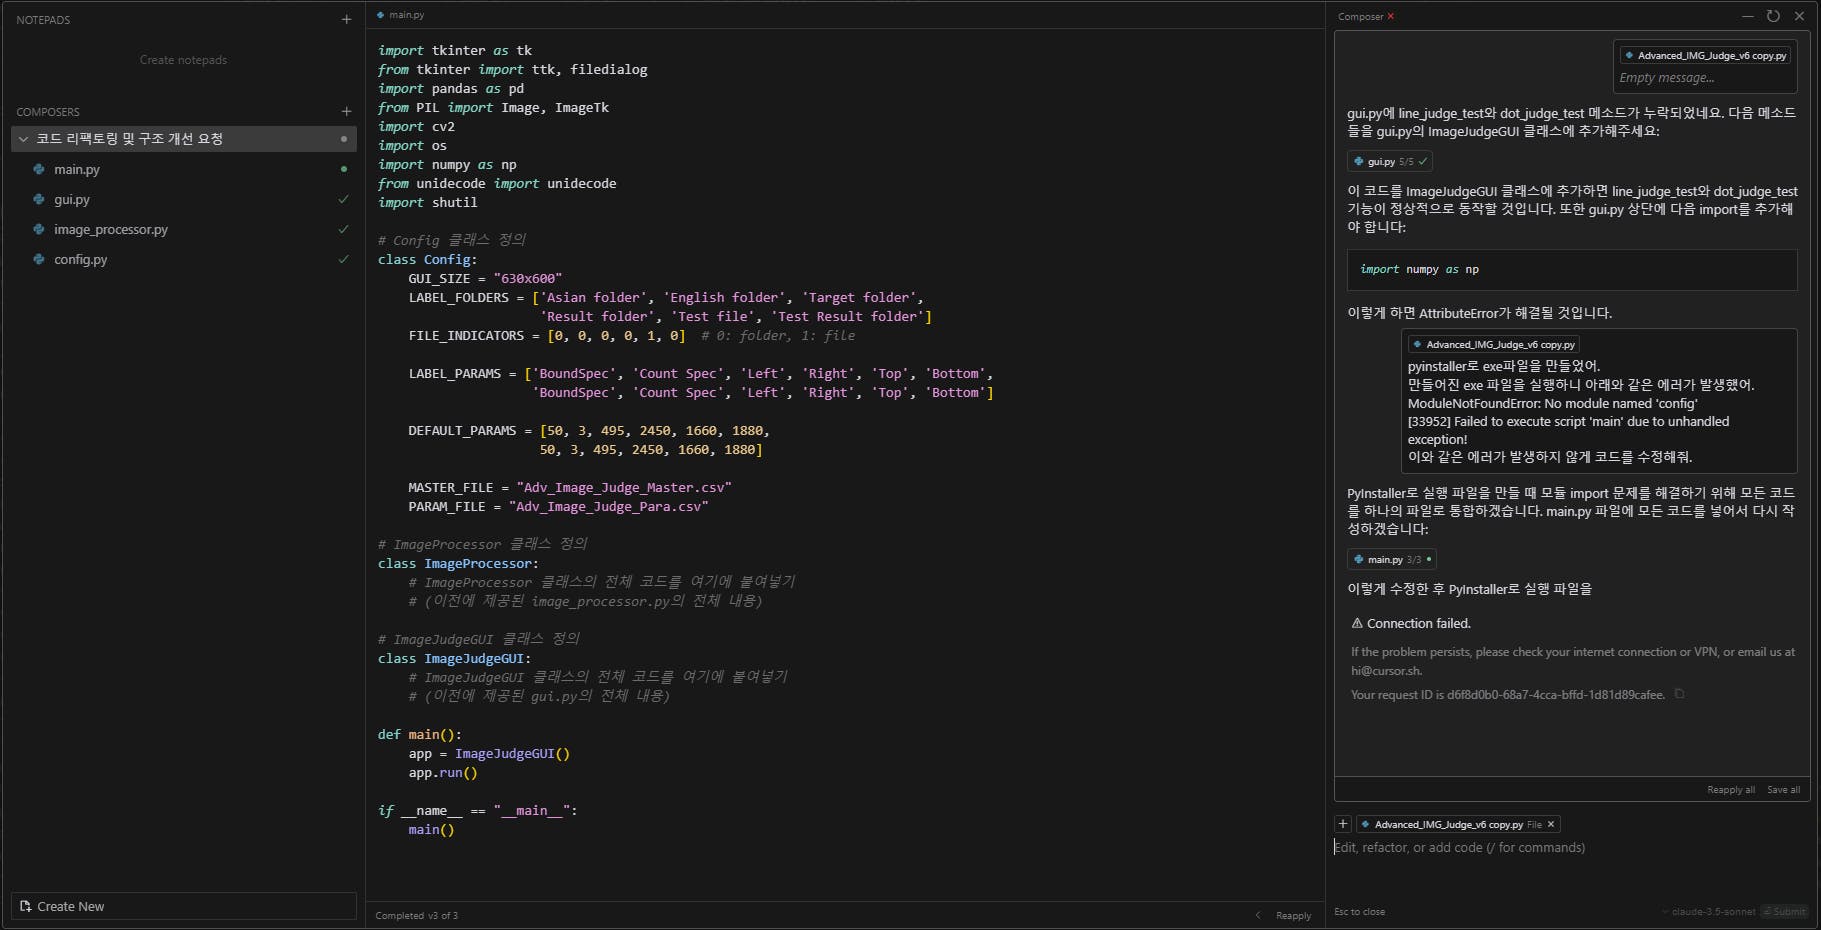This screenshot has width=1821, height=930.
Task: Click the Create notepads placeholder text
Action: click(183, 60)
